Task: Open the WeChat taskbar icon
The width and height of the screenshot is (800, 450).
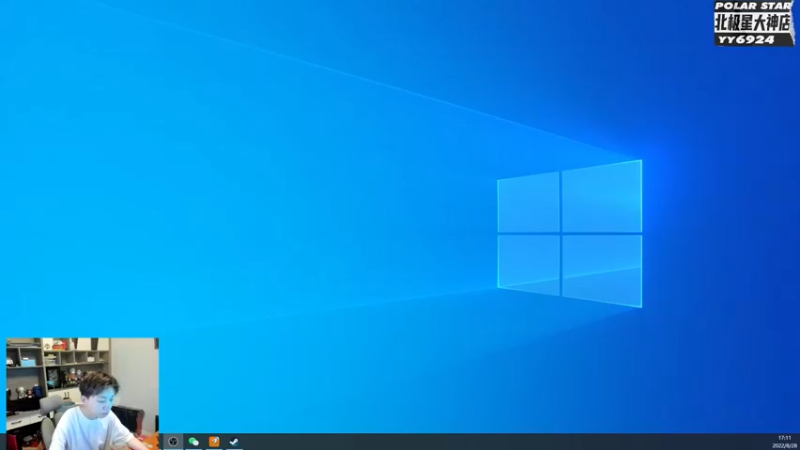Action: [x=193, y=441]
